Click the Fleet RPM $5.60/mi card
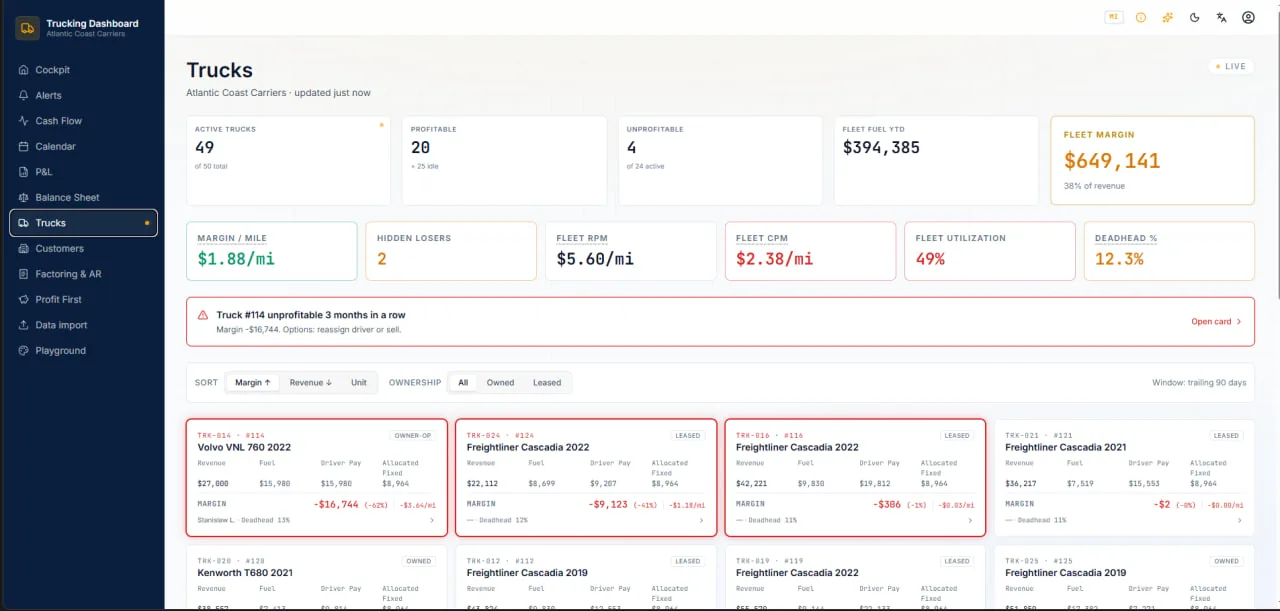The image size is (1280, 611). click(631, 251)
